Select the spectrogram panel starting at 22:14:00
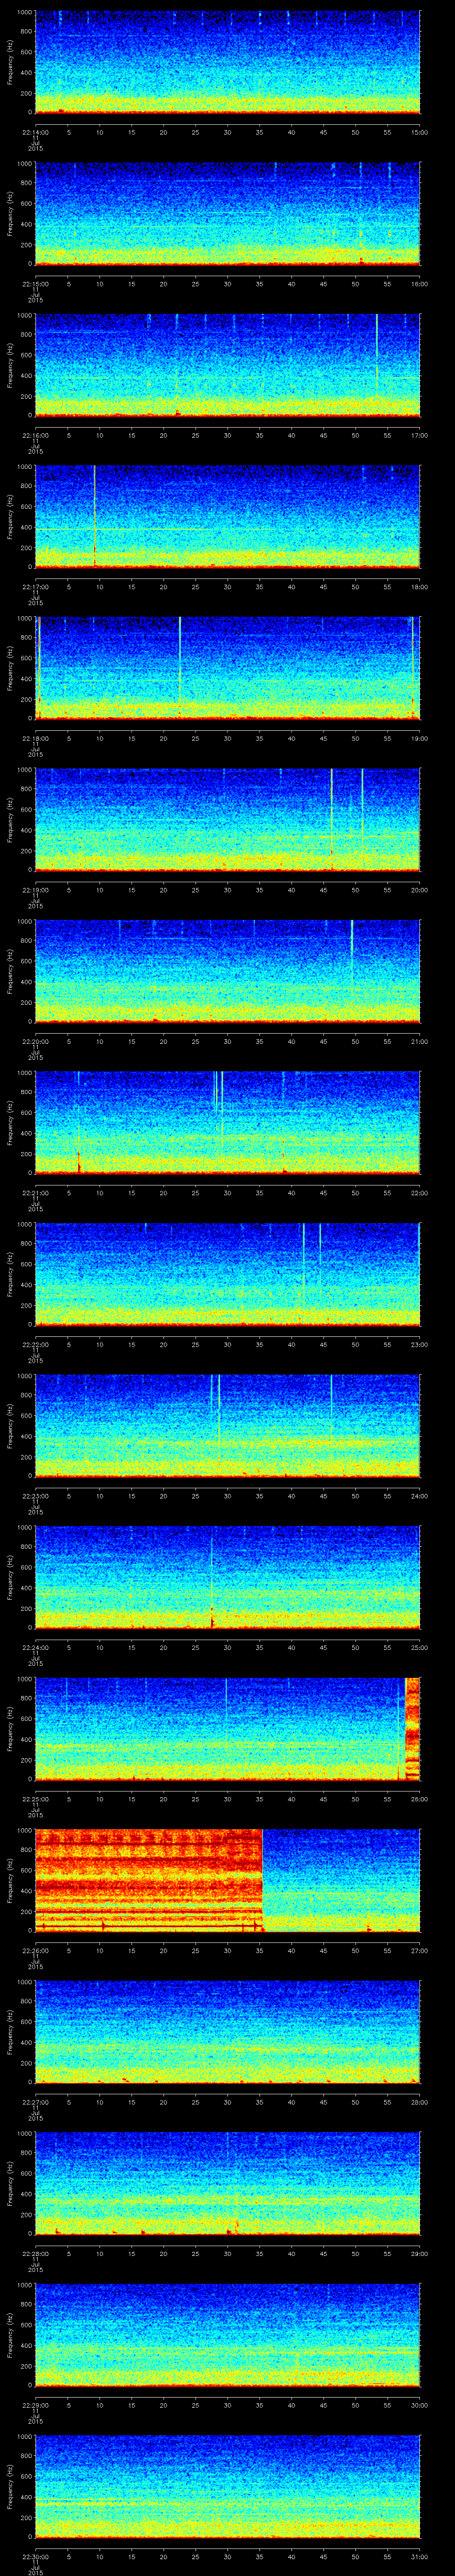 coord(227,62)
